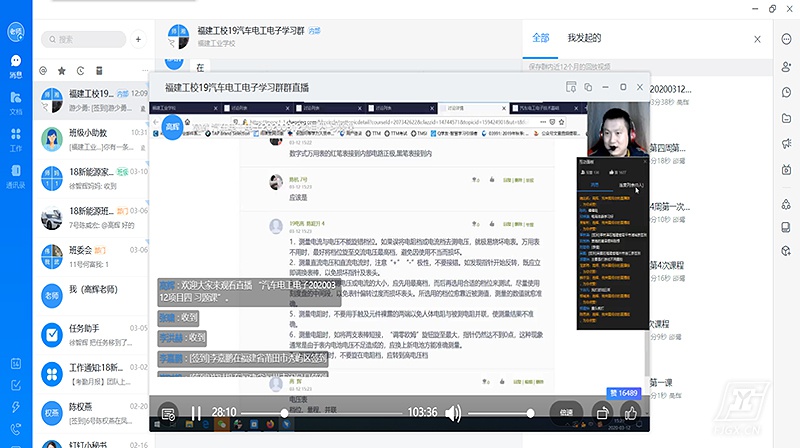
Task: Toggle the fullscreen icon in player bar
Action: 601,412
